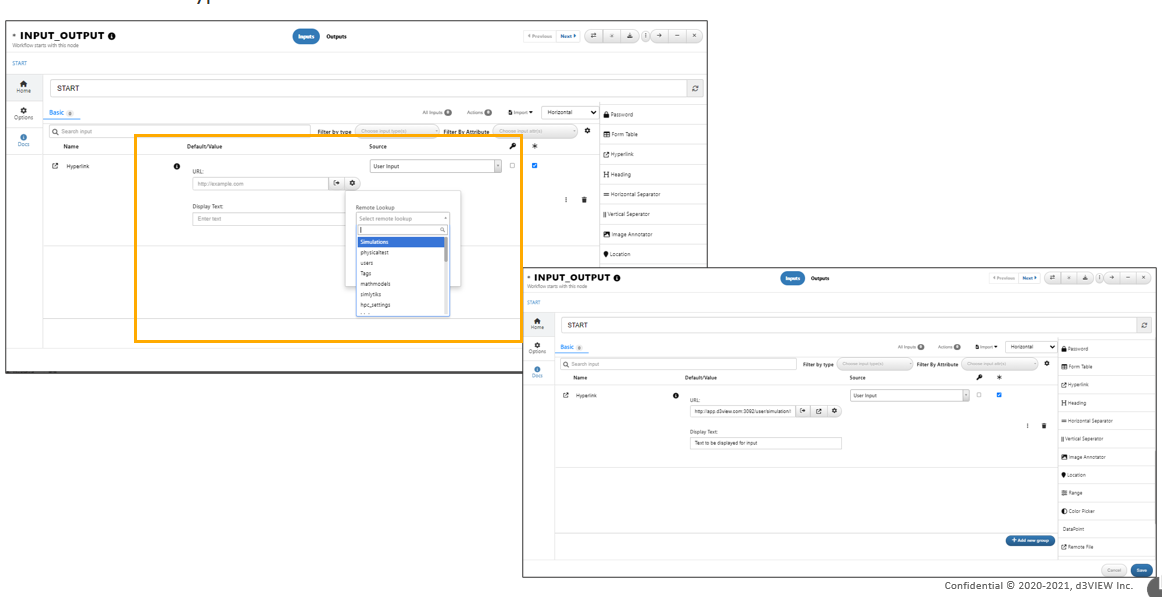Select Simulations in the remote lookup list
This screenshot has height=597, width=1162.
(401, 242)
